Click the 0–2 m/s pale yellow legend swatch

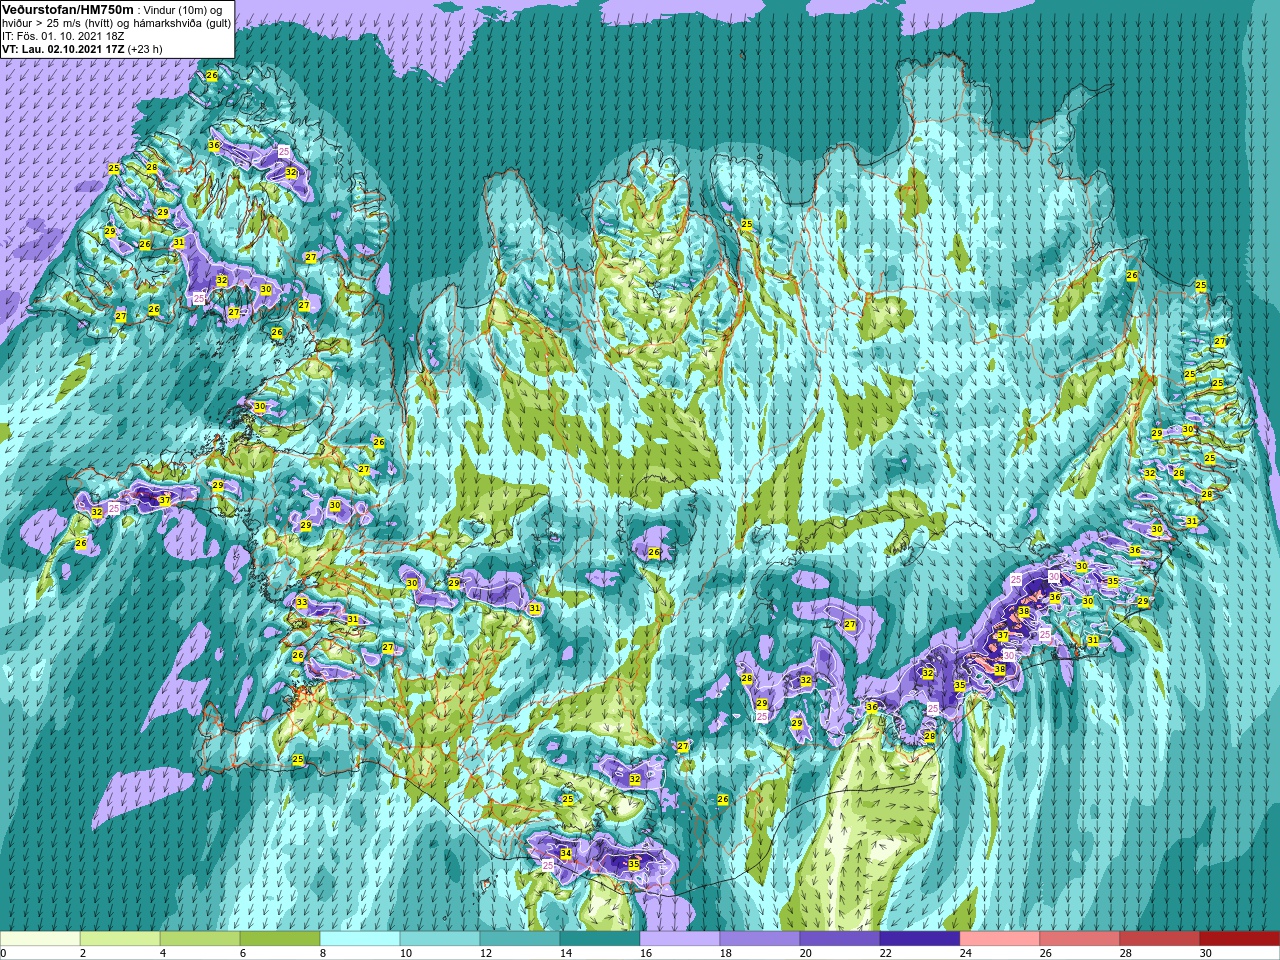click(40, 939)
